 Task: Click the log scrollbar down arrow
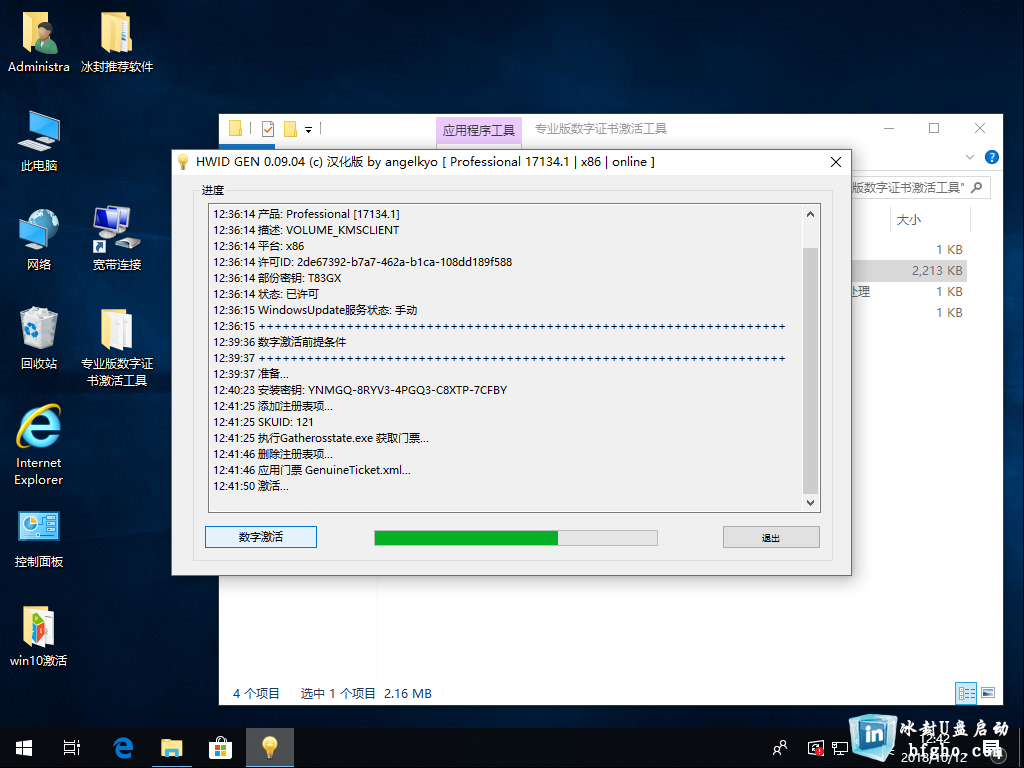tap(810, 502)
